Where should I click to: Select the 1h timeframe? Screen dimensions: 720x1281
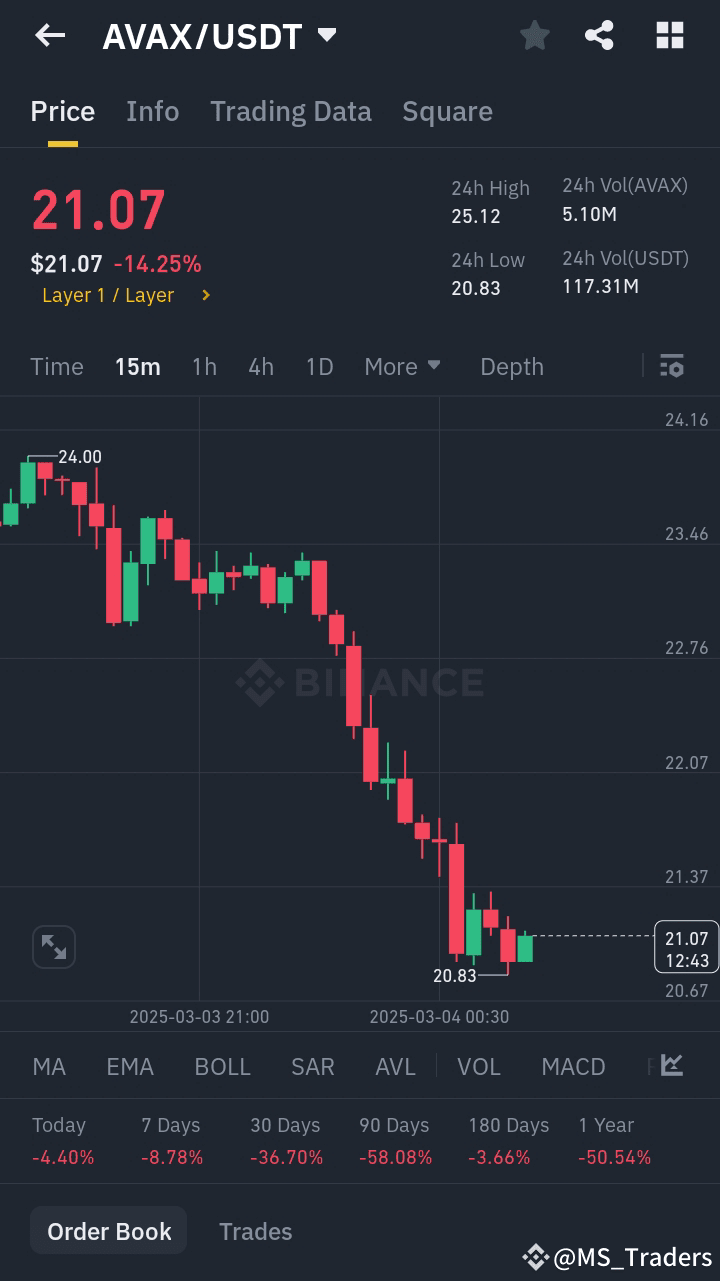(x=204, y=366)
